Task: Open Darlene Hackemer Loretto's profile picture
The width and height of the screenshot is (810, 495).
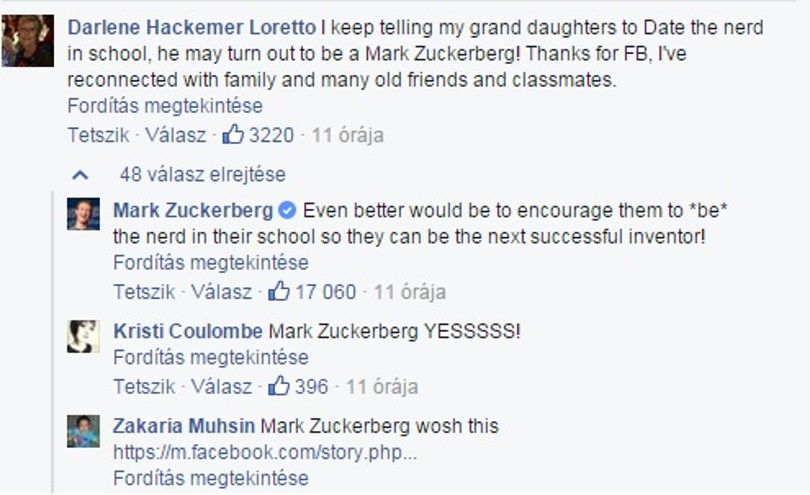Action: 27,40
